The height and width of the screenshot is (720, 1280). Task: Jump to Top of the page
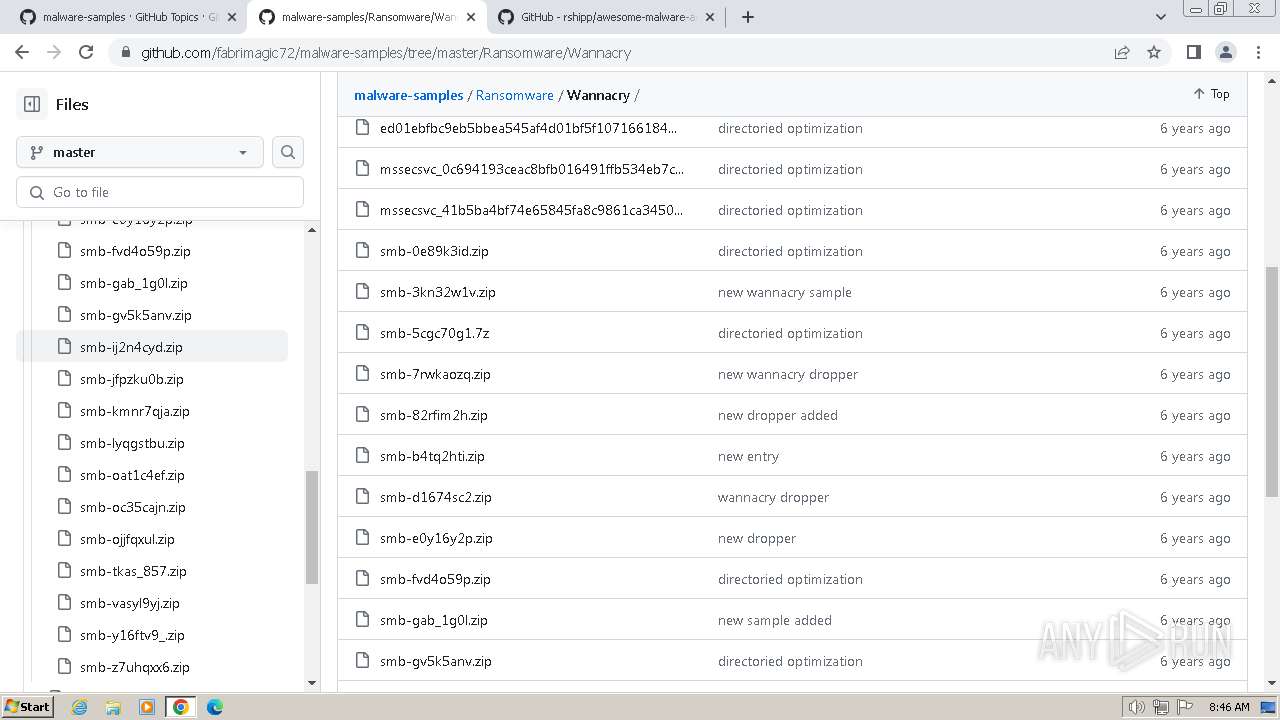[x=1211, y=94]
